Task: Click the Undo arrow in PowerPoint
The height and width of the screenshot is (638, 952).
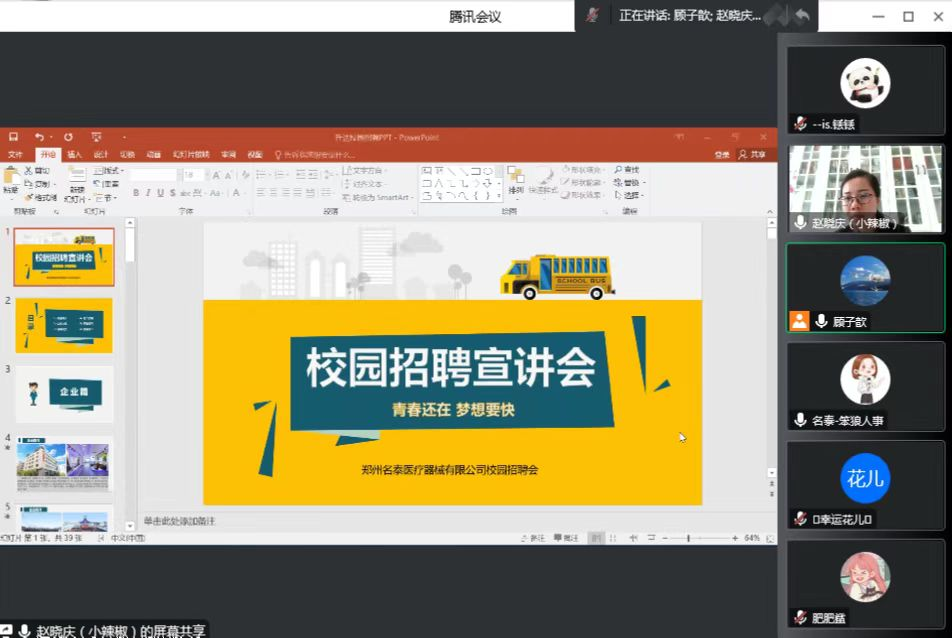Action: tap(39, 137)
